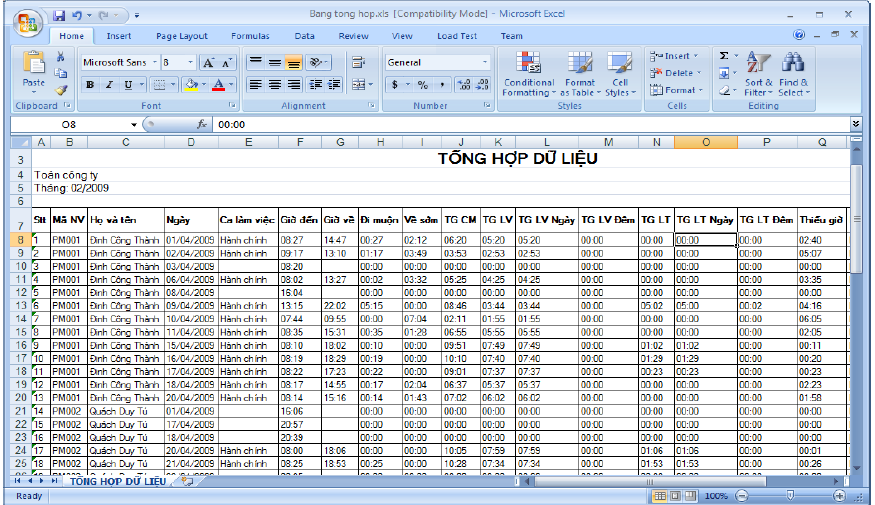Image resolution: width=875 pixels, height=505 pixels.
Task: Apply percent style
Action: coord(423,85)
